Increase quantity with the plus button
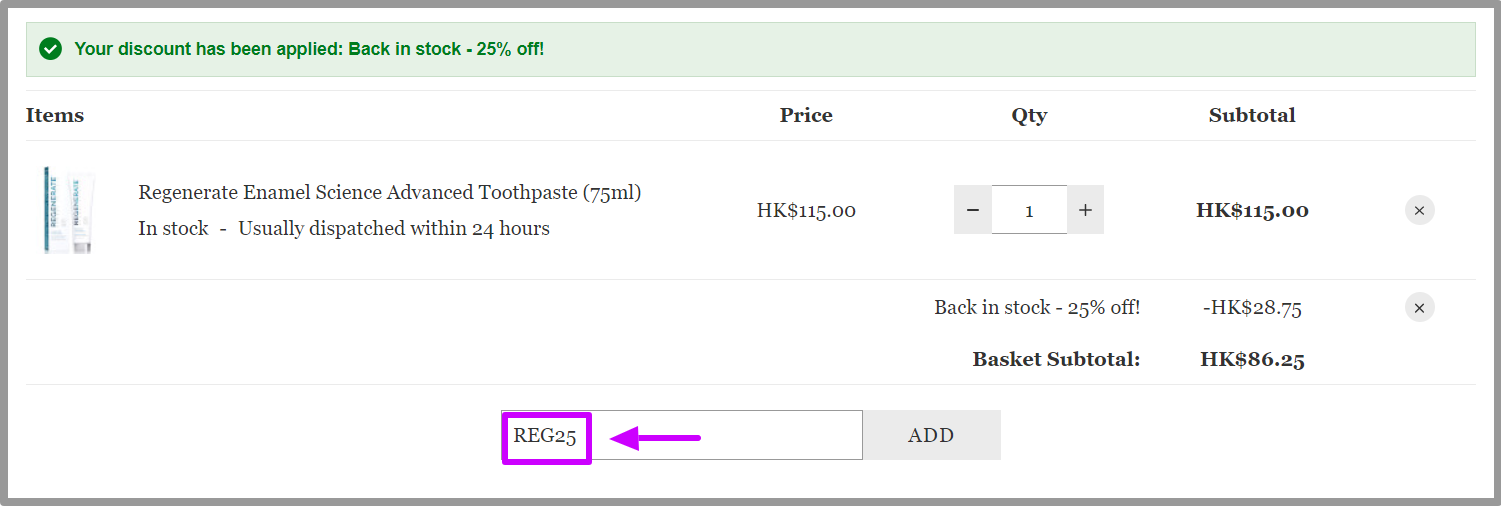1501x506 pixels. tap(1085, 210)
